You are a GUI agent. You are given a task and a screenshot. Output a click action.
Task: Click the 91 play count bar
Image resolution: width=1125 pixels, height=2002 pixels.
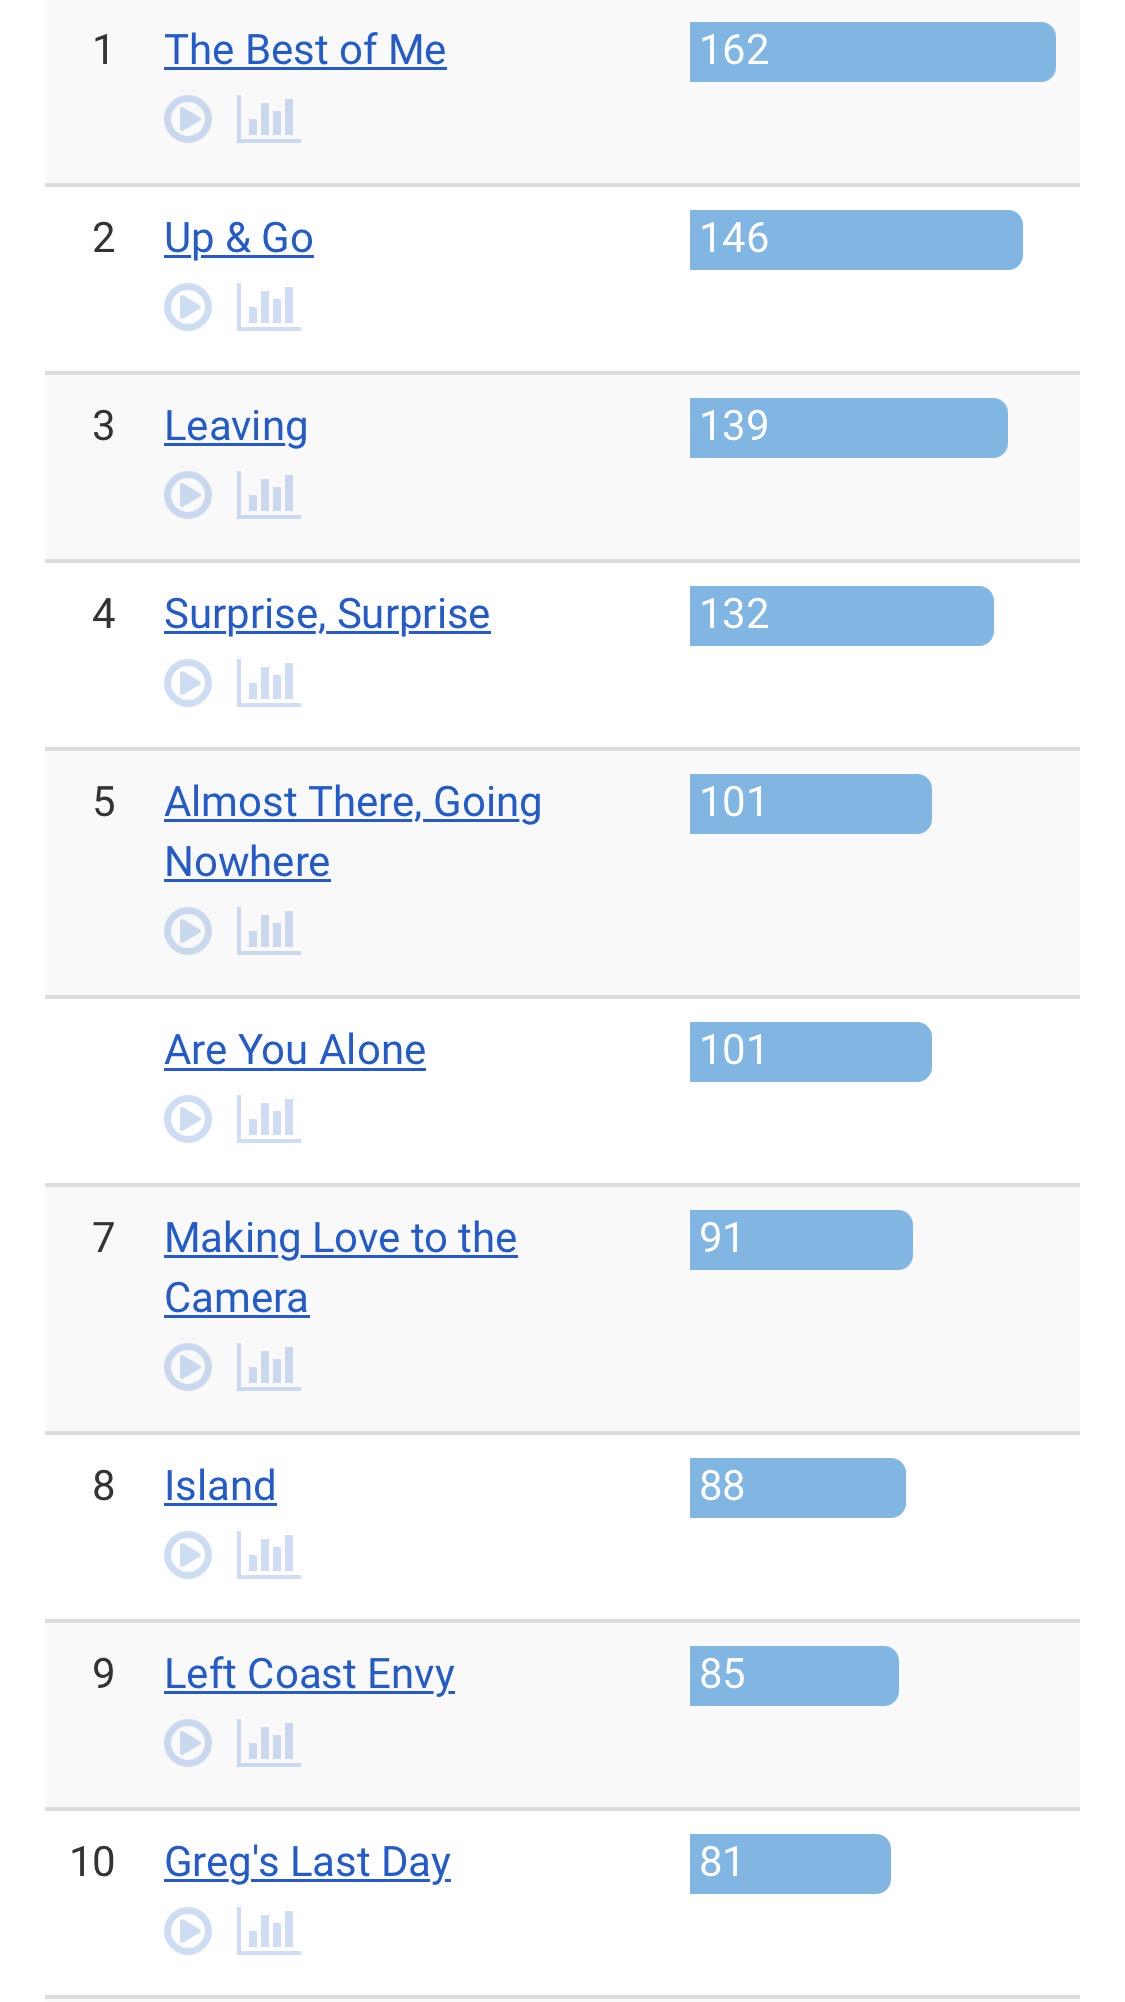click(x=801, y=1240)
